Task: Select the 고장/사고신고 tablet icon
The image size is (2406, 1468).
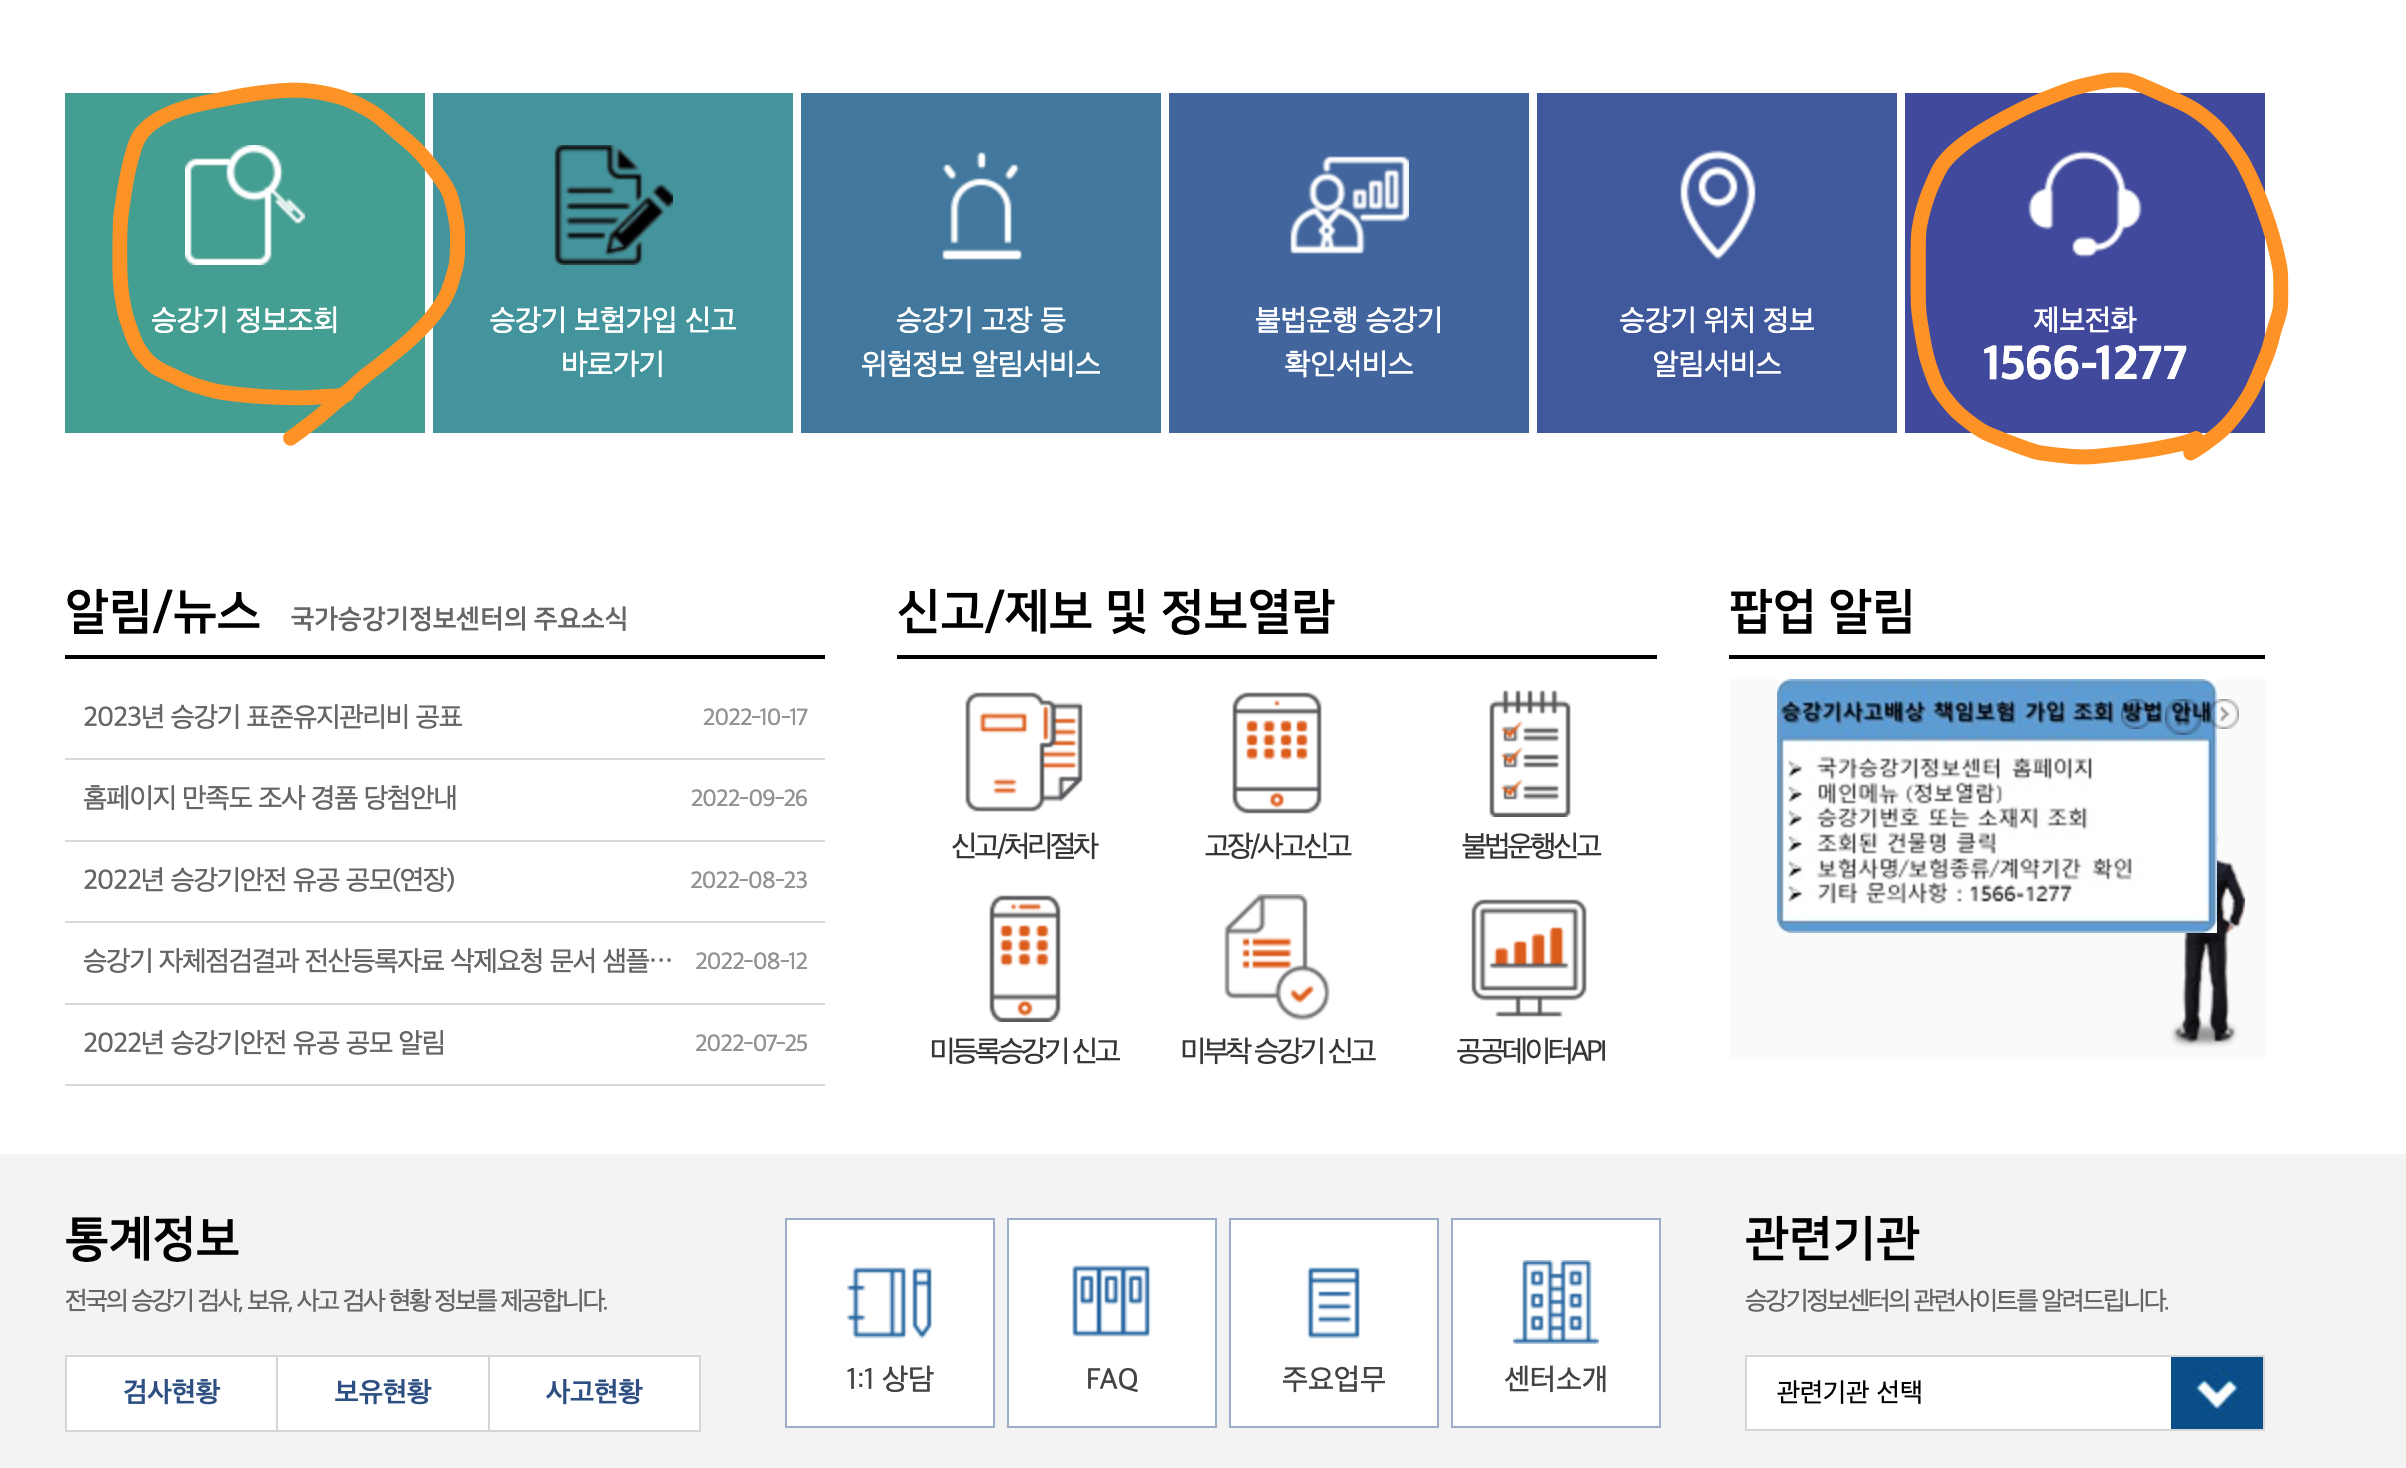Action: tap(1277, 752)
